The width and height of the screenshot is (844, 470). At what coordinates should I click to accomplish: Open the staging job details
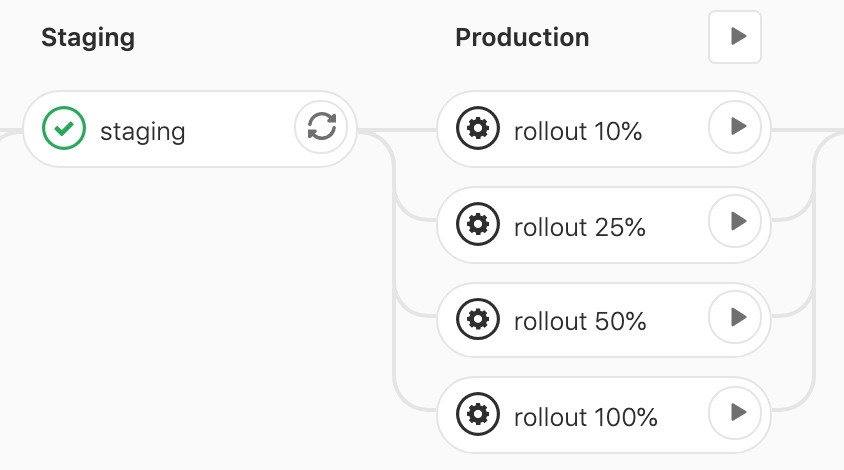coord(143,131)
